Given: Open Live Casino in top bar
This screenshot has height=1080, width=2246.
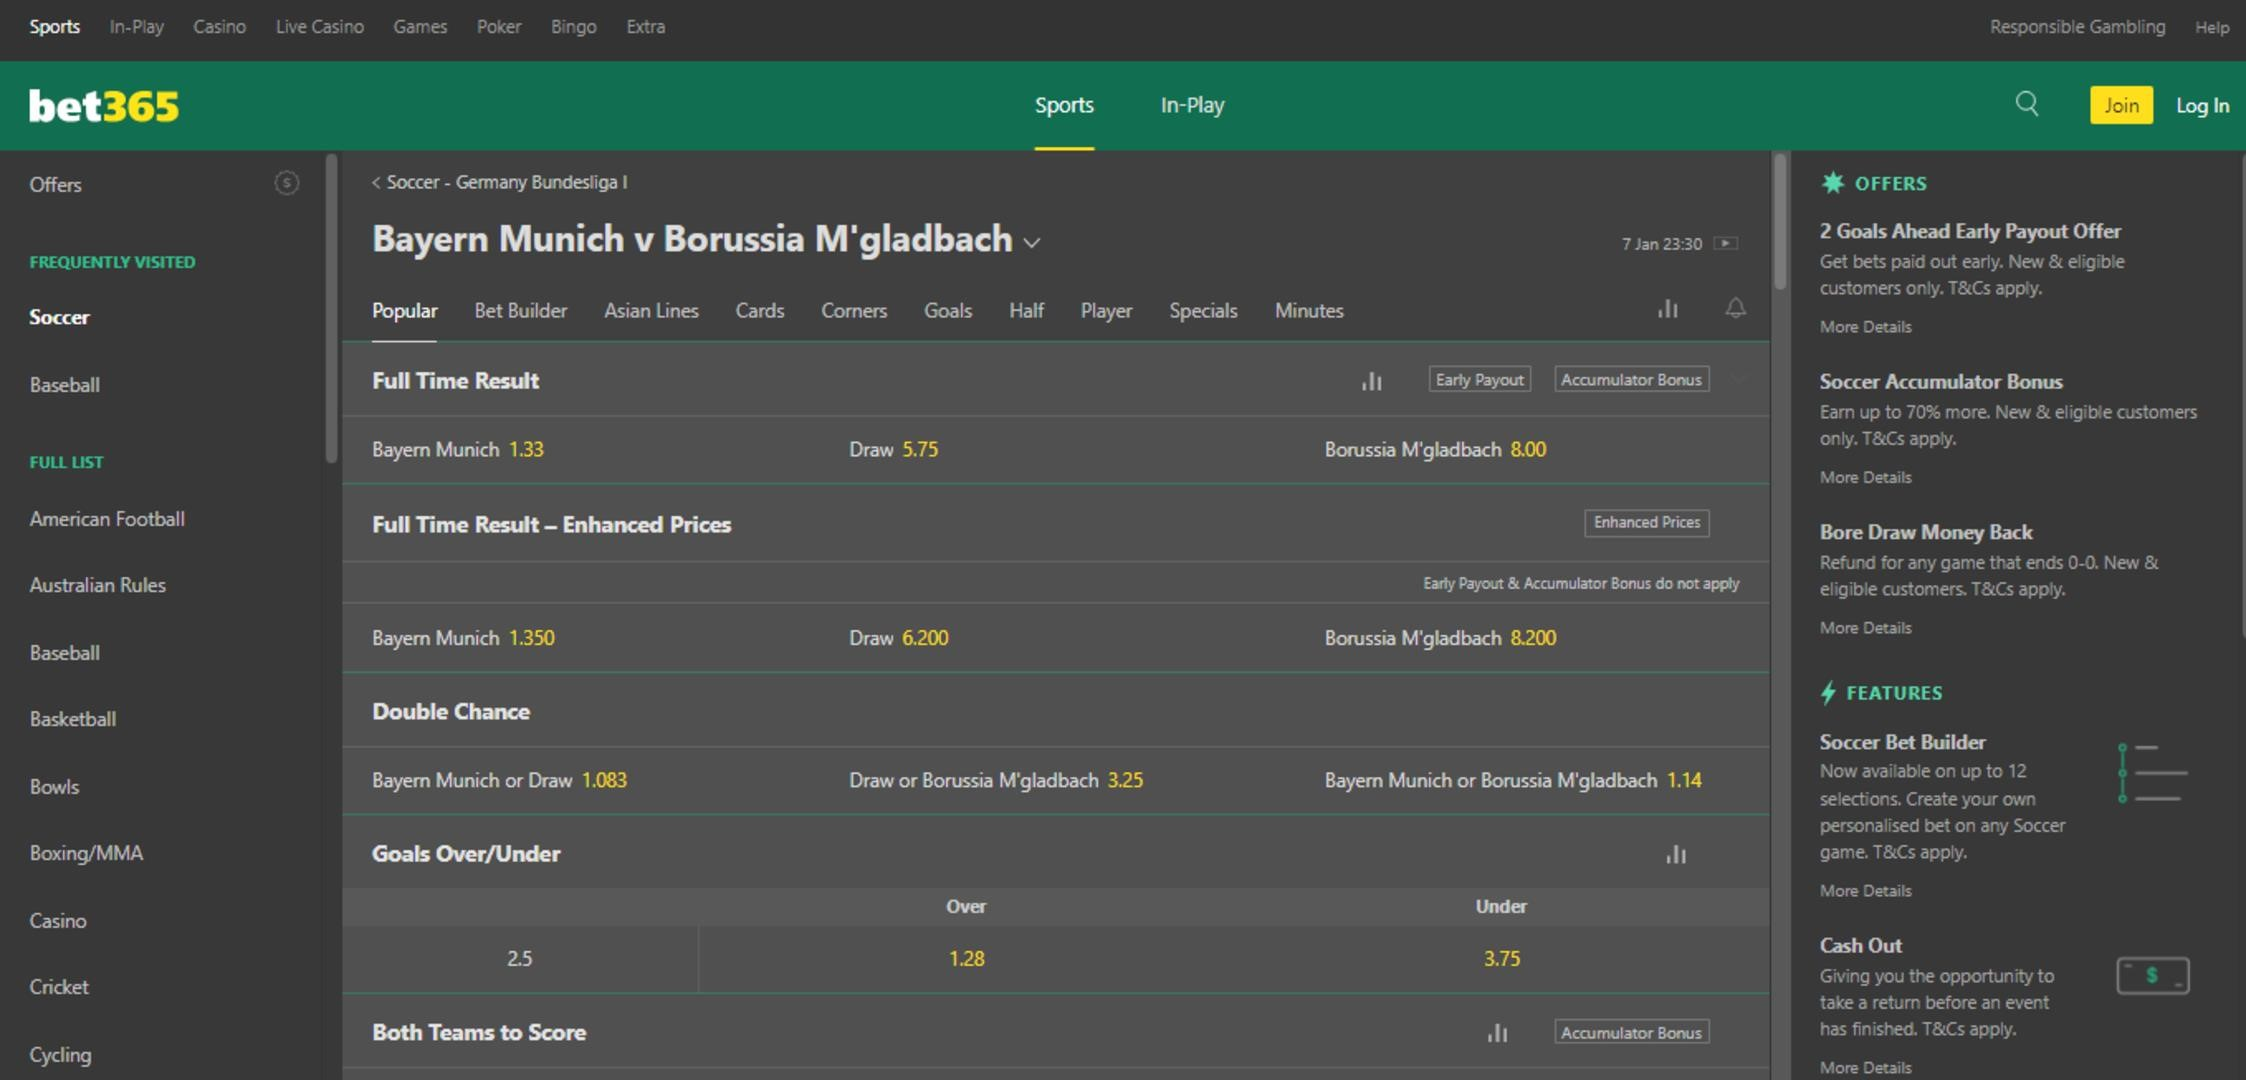Looking at the screenshot, I should [320, 27].
